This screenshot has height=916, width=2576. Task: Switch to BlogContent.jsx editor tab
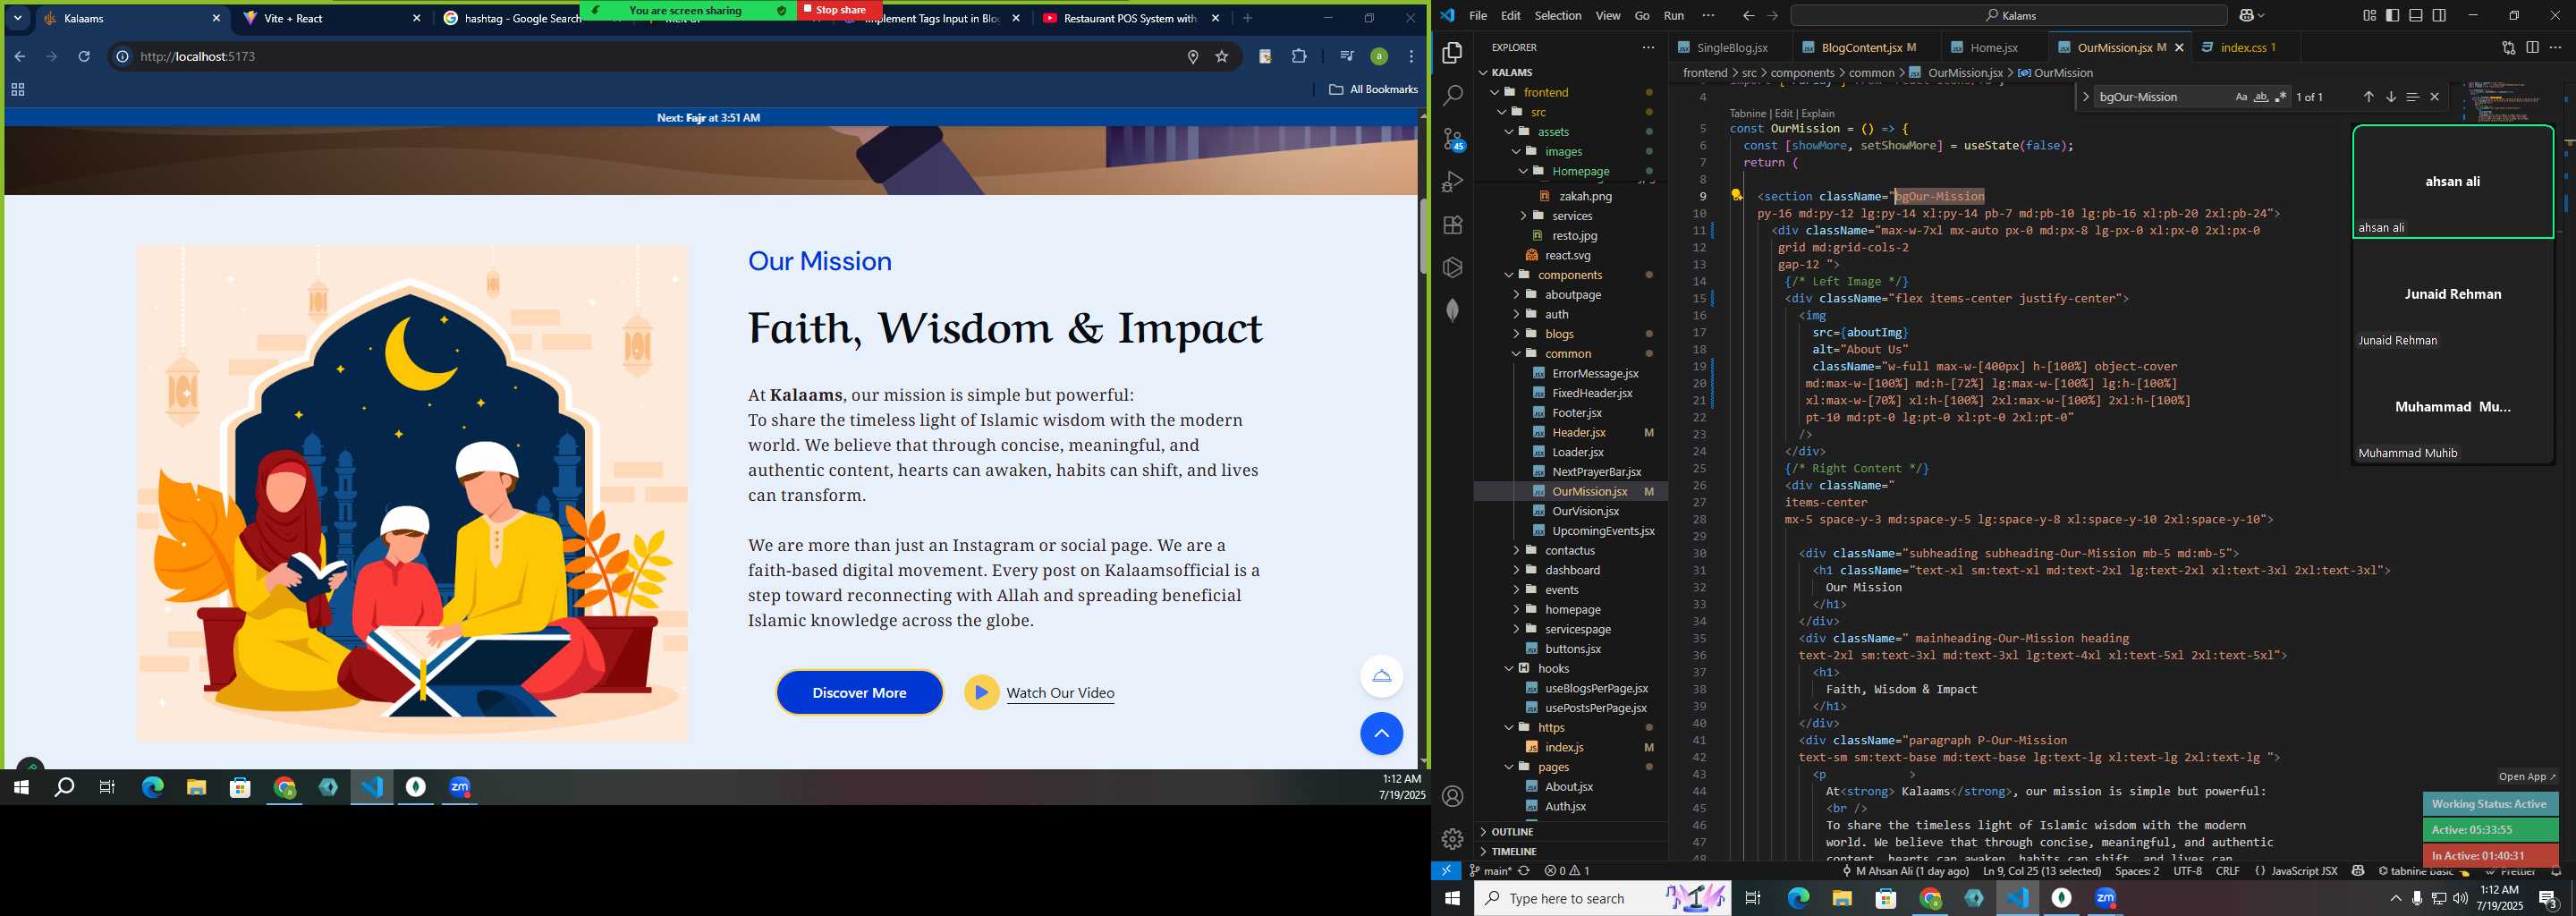1867,47
